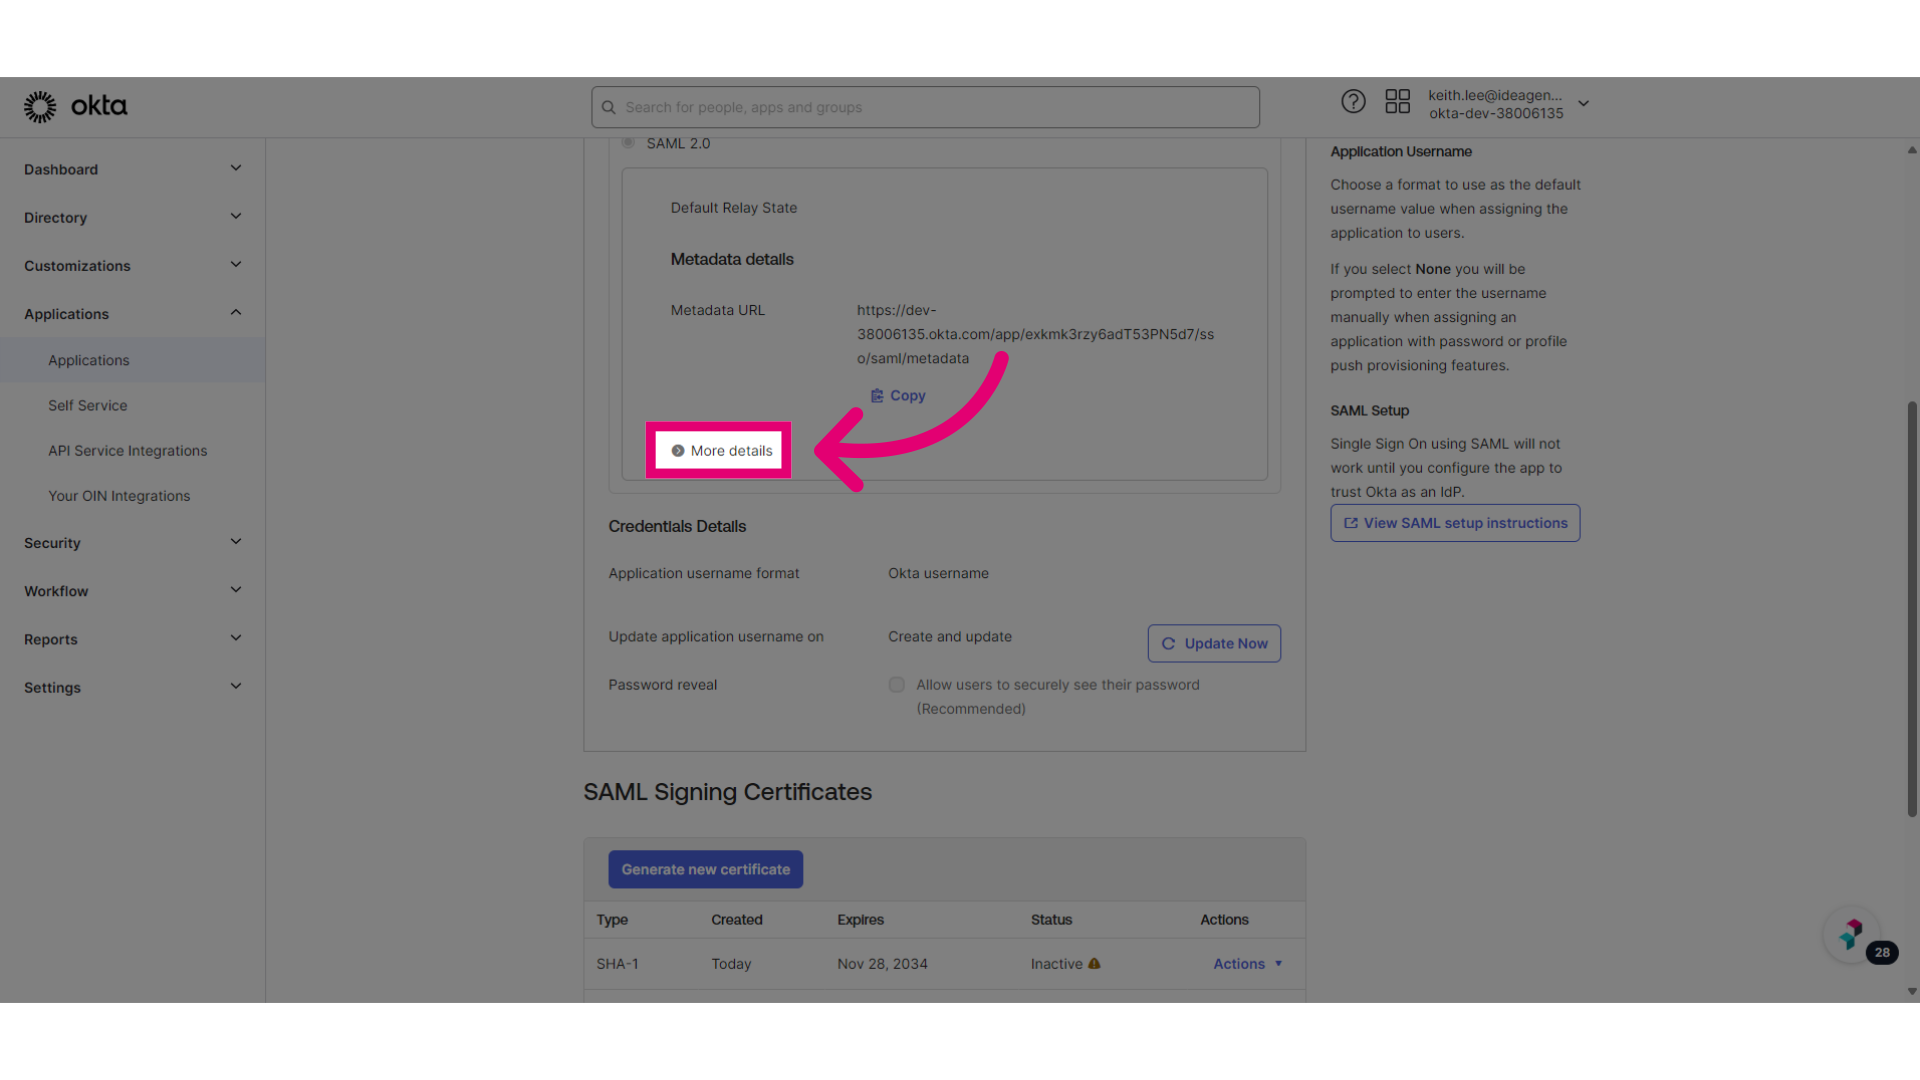Click the Copy clipboard icon

(877, 396)
